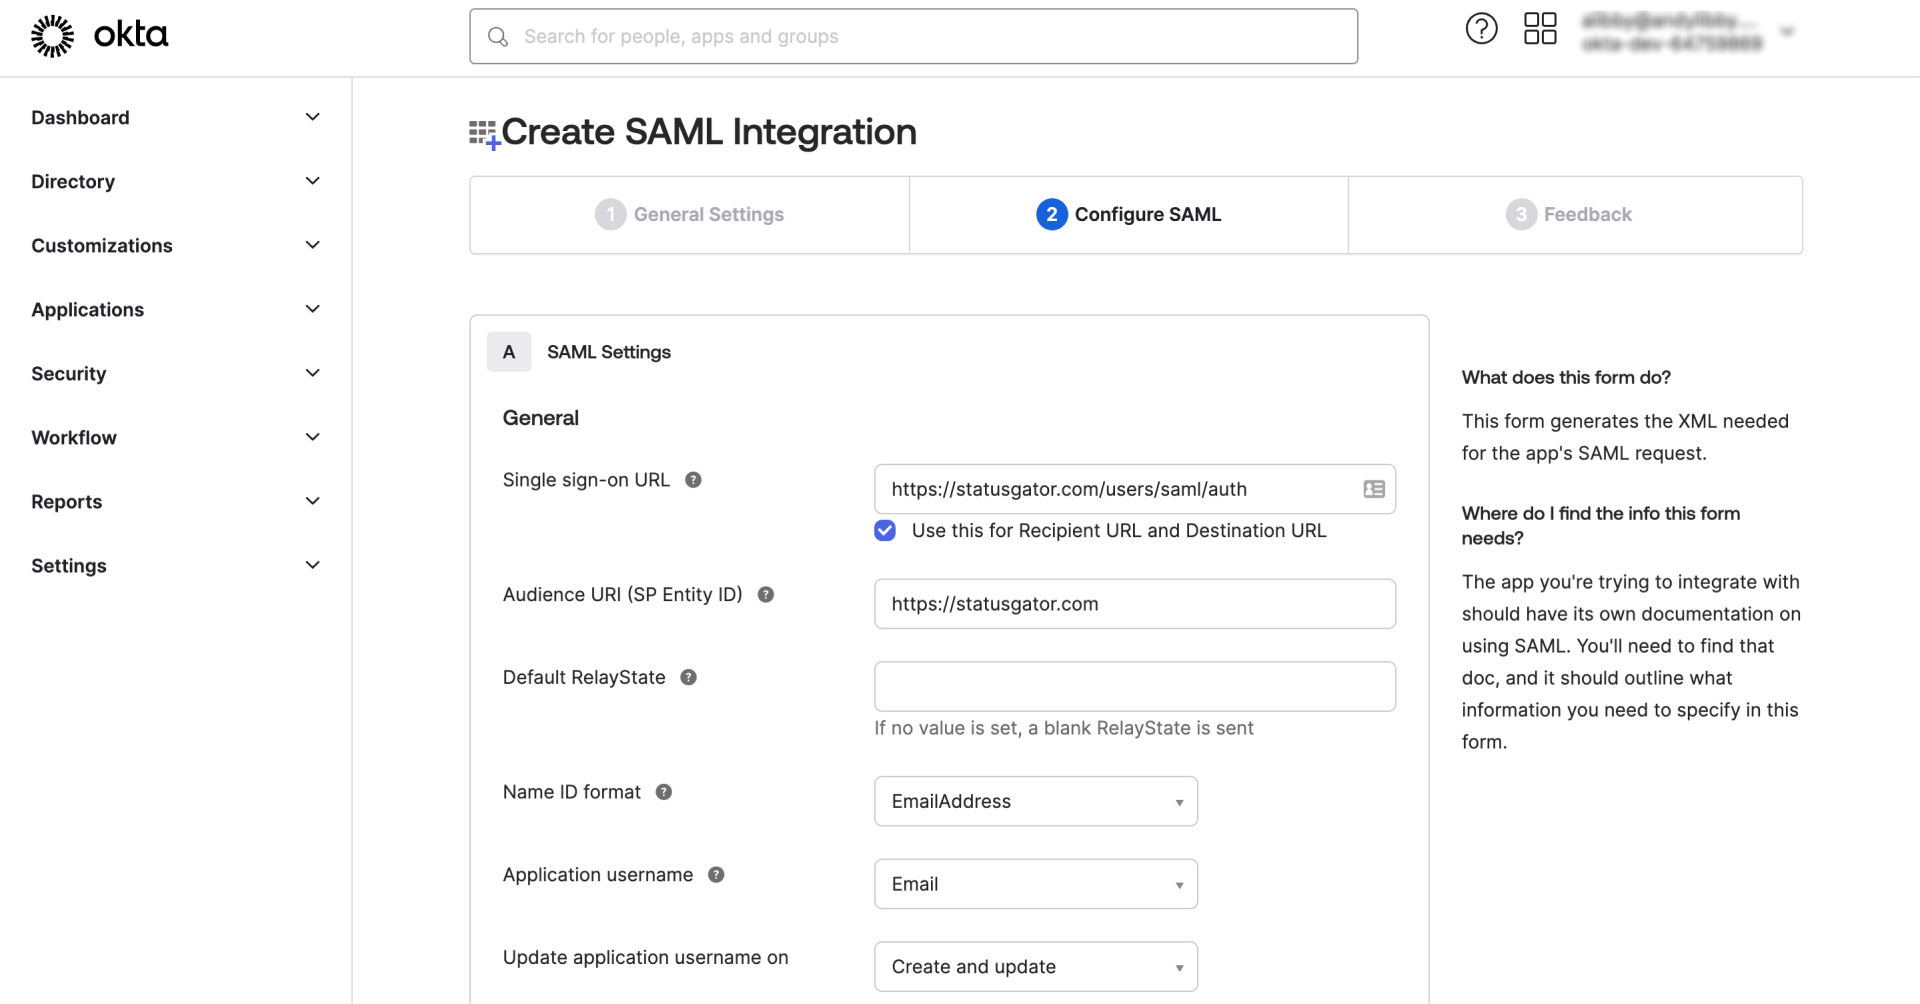Open the apps grid icon in header
Screen dimensions: 1920x1004
coord(1540,29)
